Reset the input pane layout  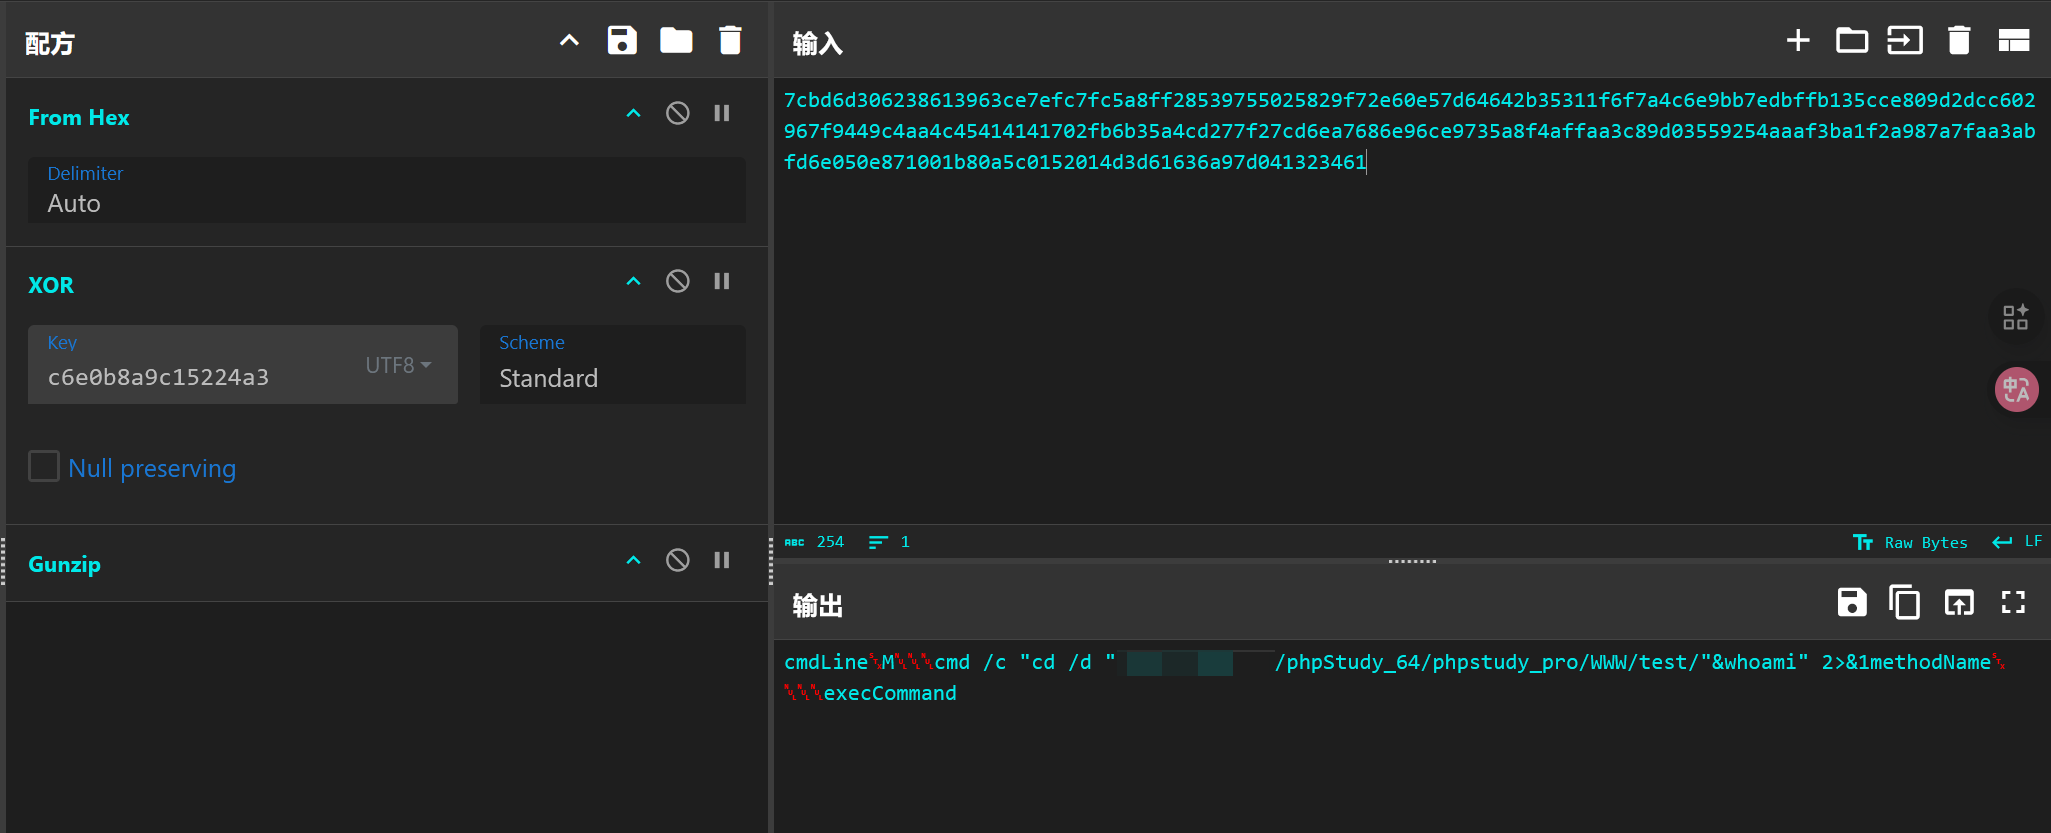pyautogui.click(x=2013, y=41)
